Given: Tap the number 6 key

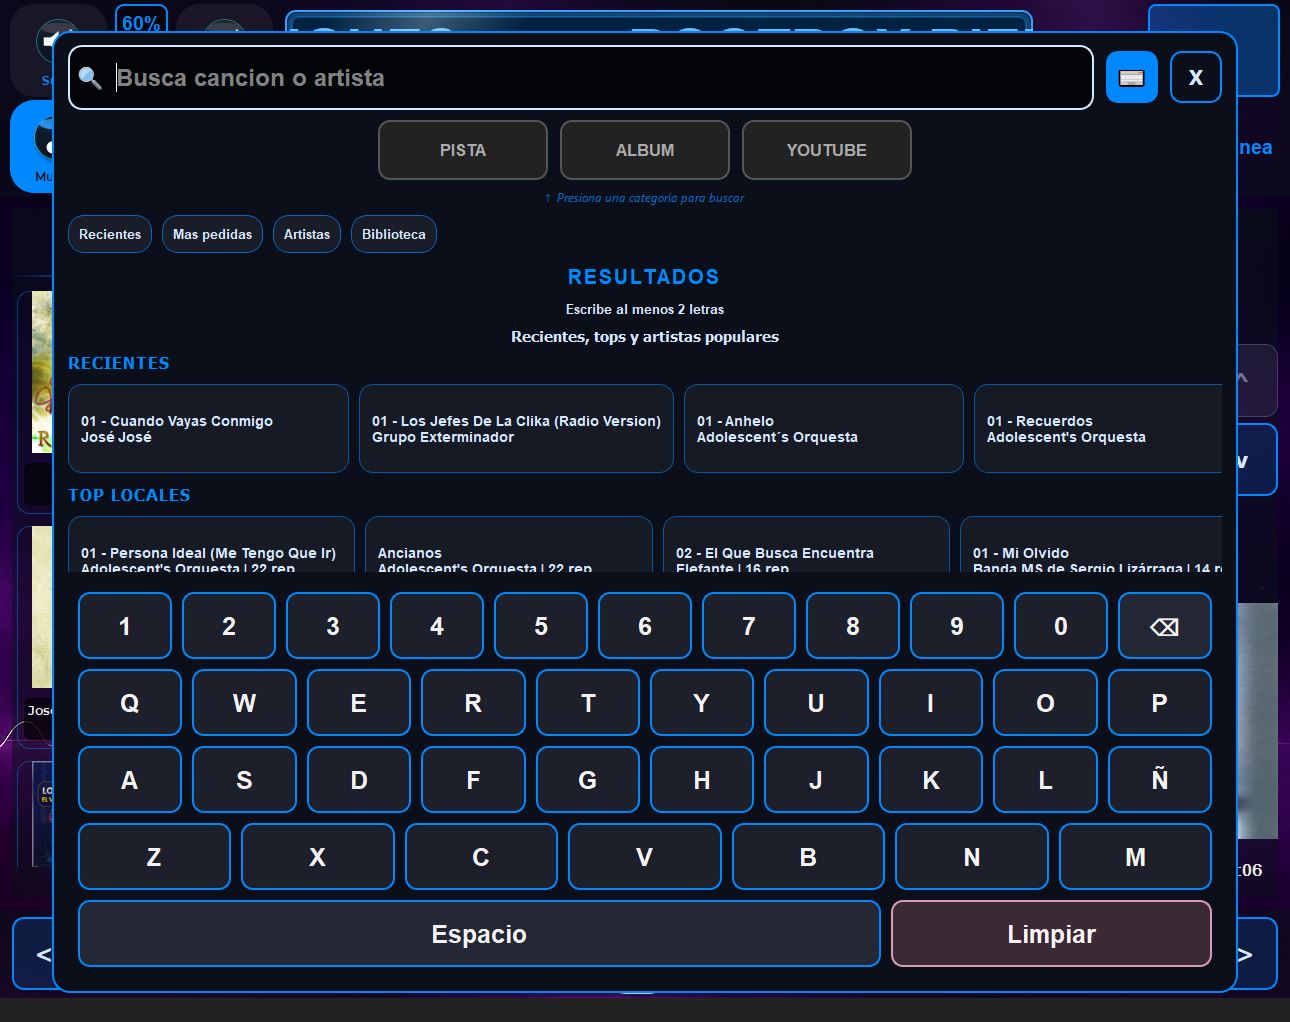Looking at the screenshot, I should pyautogui.click(x=645, y=626).
